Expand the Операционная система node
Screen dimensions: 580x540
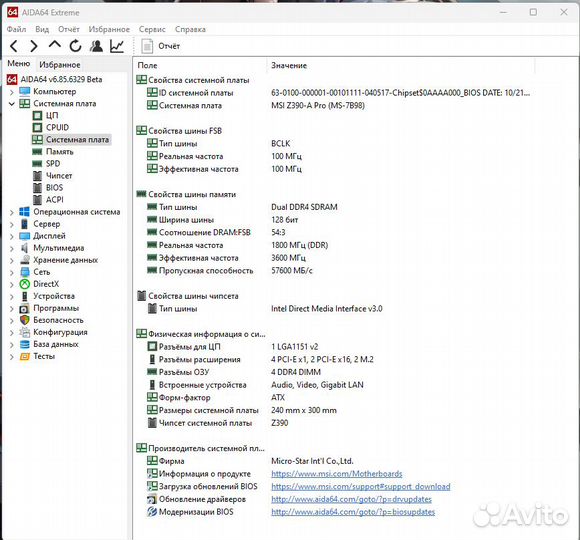click(x=12, y=212)
